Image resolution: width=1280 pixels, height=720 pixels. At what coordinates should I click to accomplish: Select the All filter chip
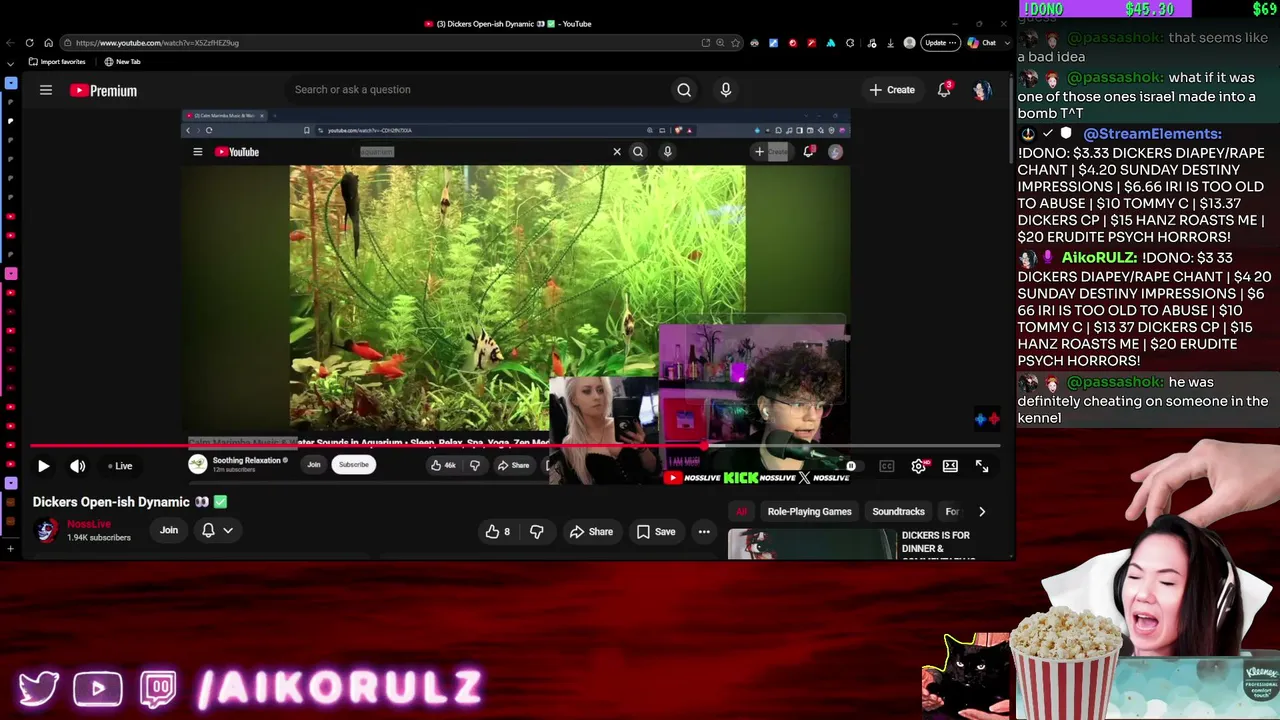pyautogui.click(x=741, y=512)
